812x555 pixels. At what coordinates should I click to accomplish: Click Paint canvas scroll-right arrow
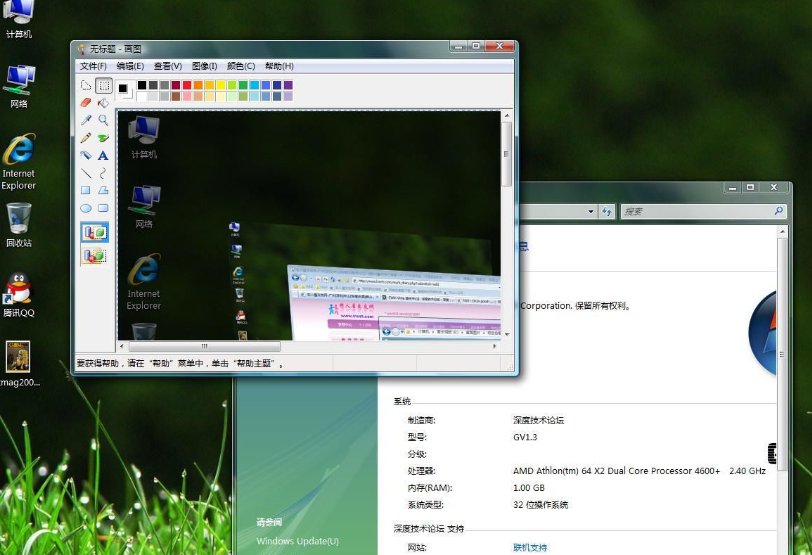coord(495,346)
